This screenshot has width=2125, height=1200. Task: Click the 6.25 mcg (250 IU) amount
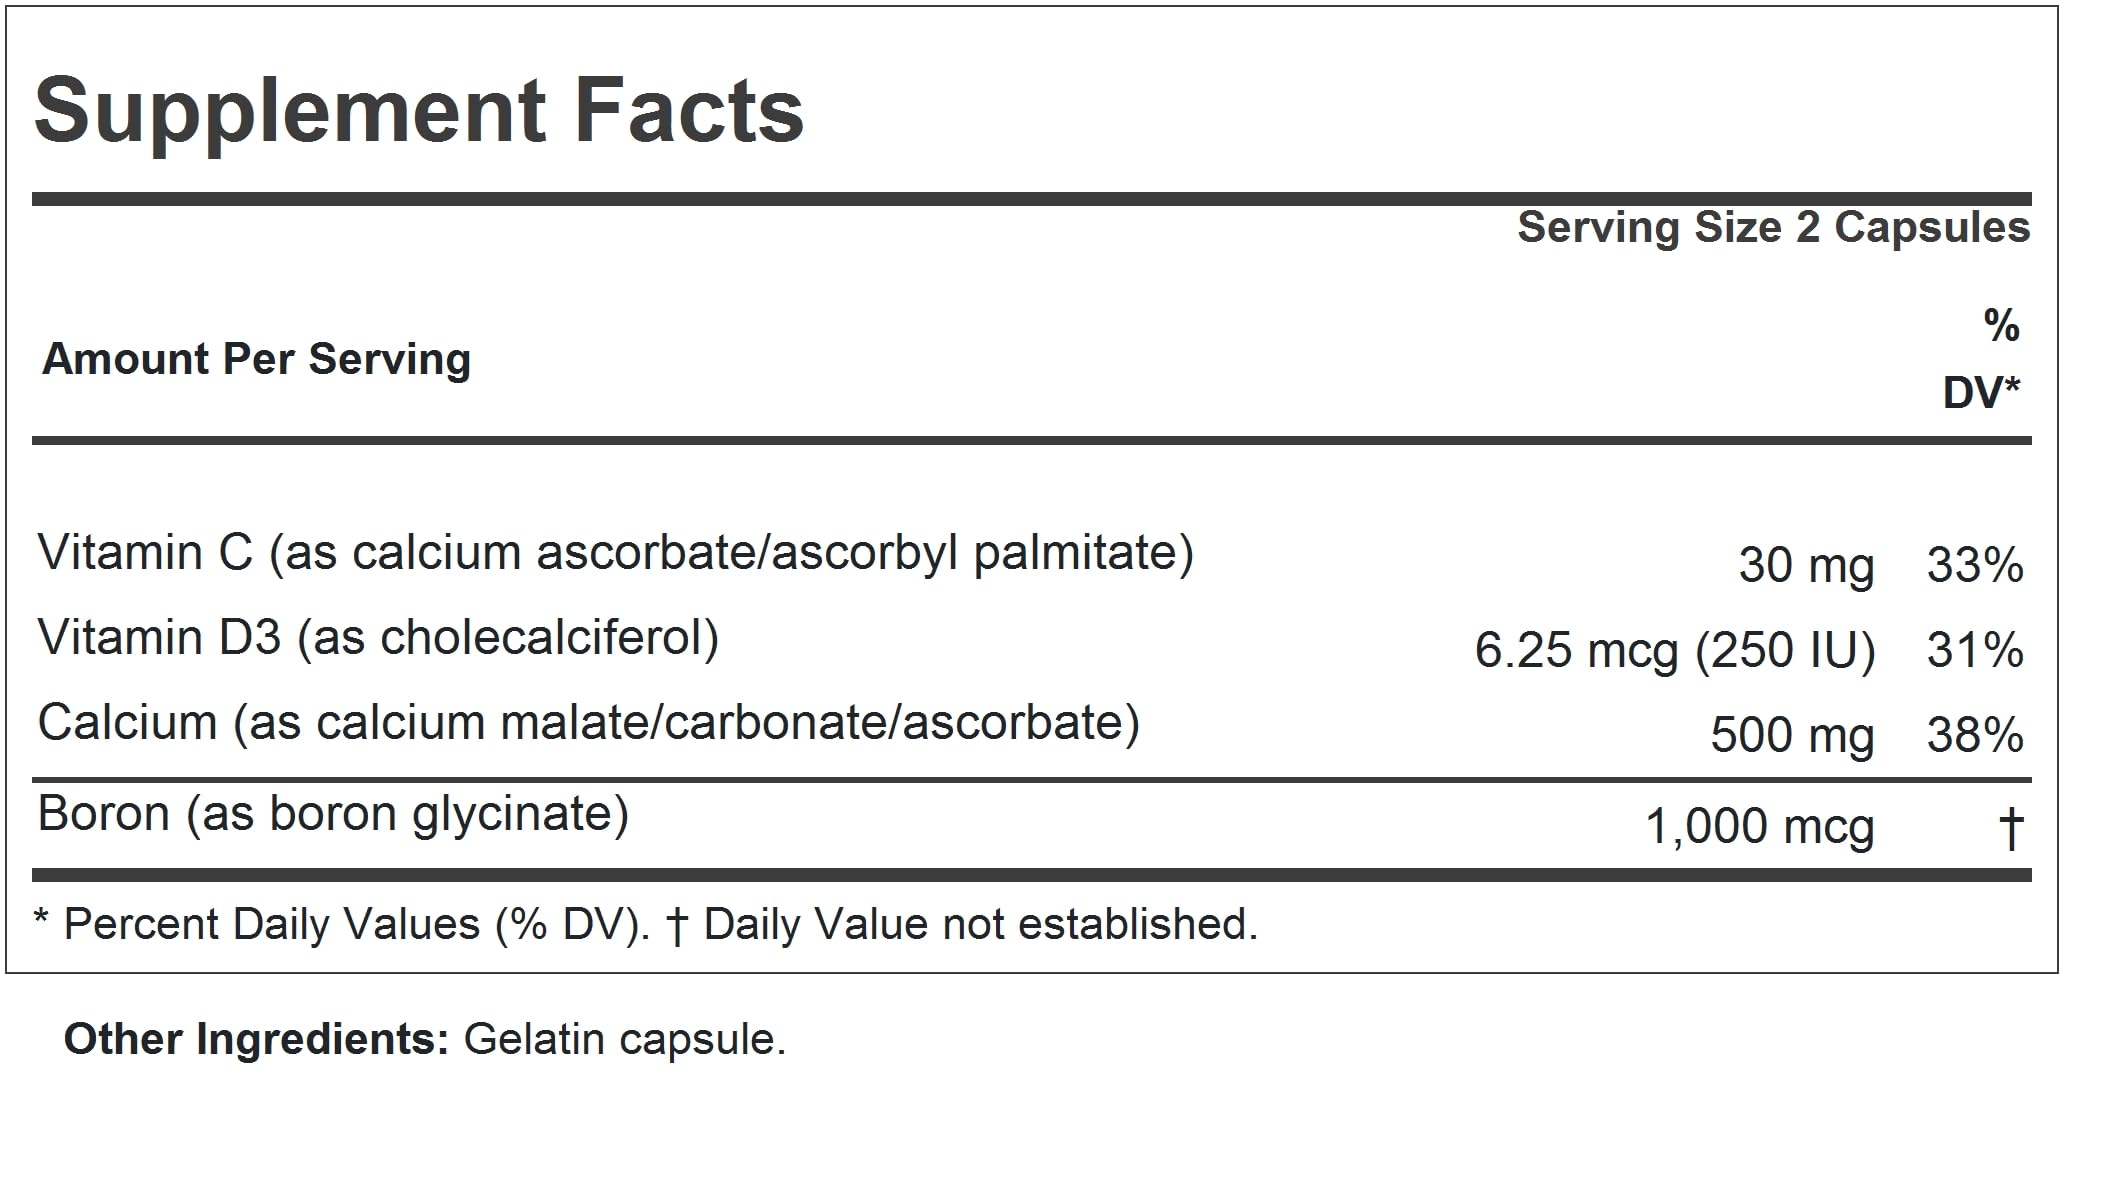pyautogui.click(x=1675, y=651)
